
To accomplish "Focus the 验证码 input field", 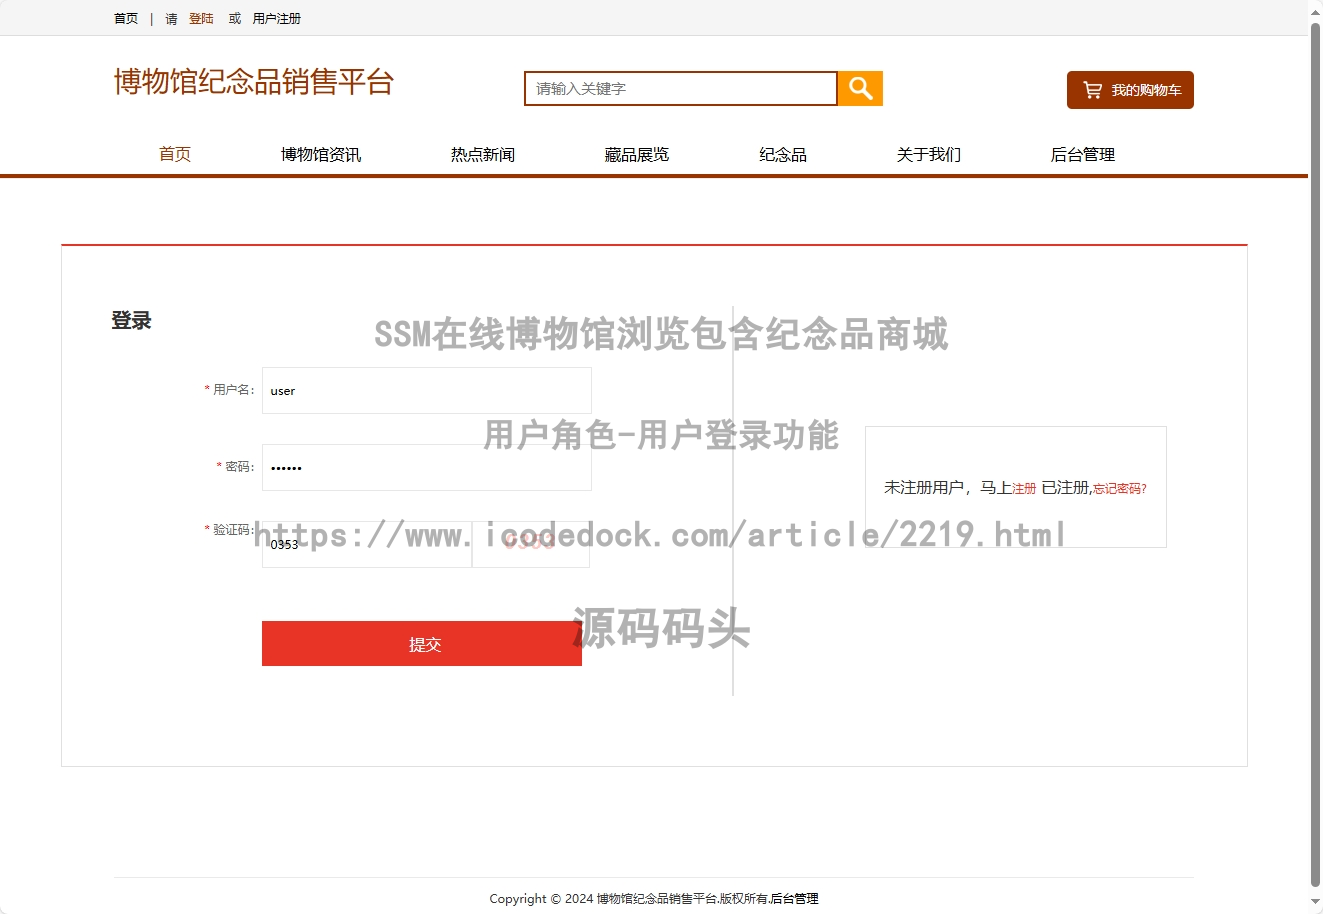I will (367, 544).
